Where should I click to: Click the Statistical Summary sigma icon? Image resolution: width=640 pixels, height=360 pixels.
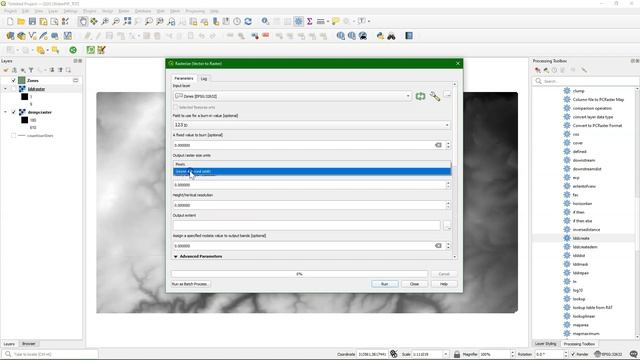[x=309, y=21]
